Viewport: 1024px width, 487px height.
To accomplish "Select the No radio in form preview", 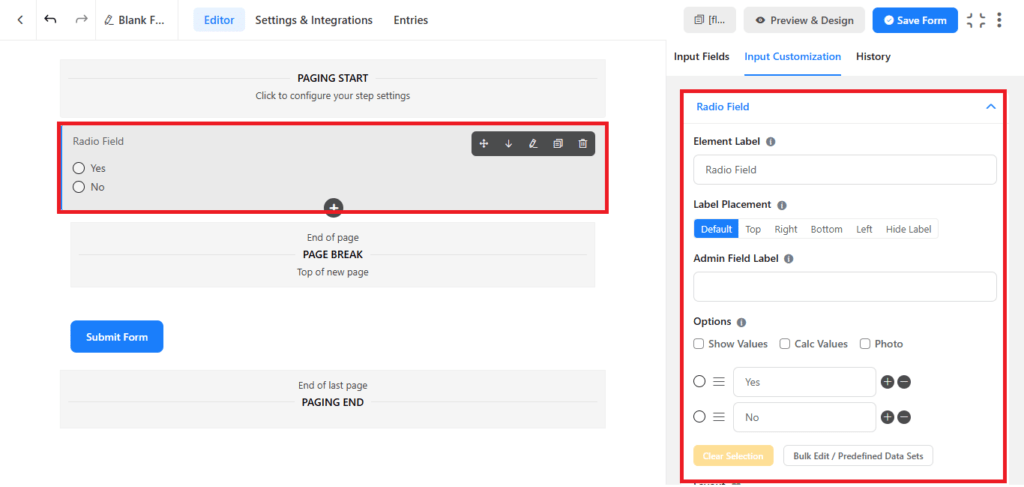I will (x=79, y=187).
